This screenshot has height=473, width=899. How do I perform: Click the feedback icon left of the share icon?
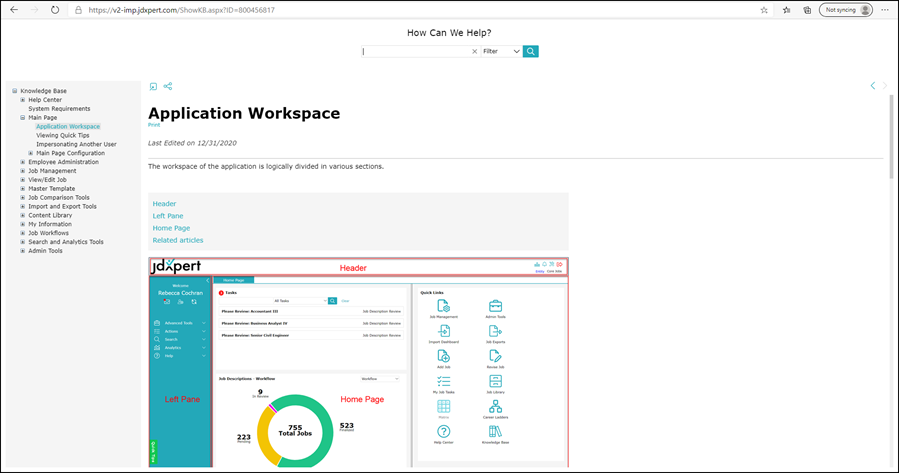click(153, 87)
